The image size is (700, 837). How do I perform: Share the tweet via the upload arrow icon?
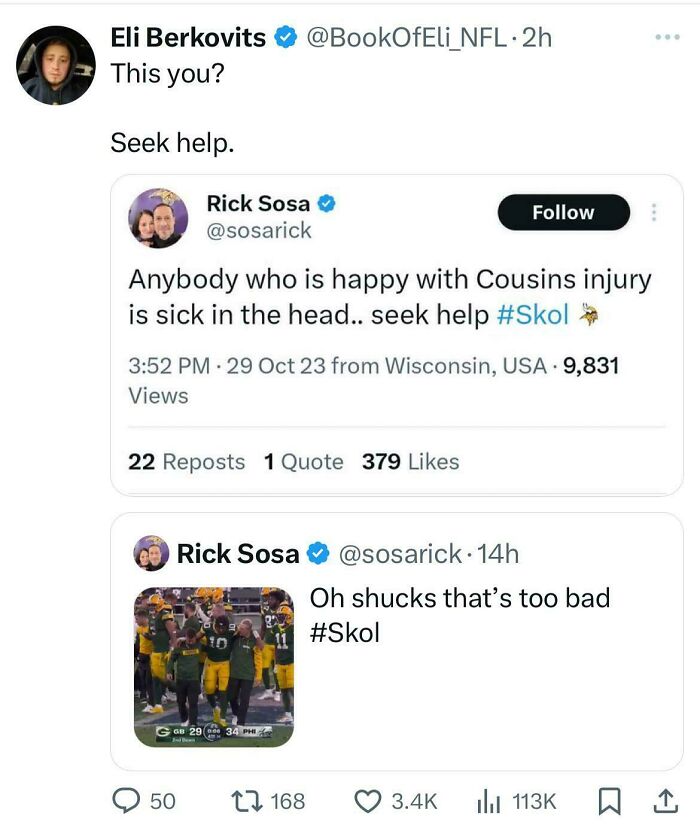point(660,800)
